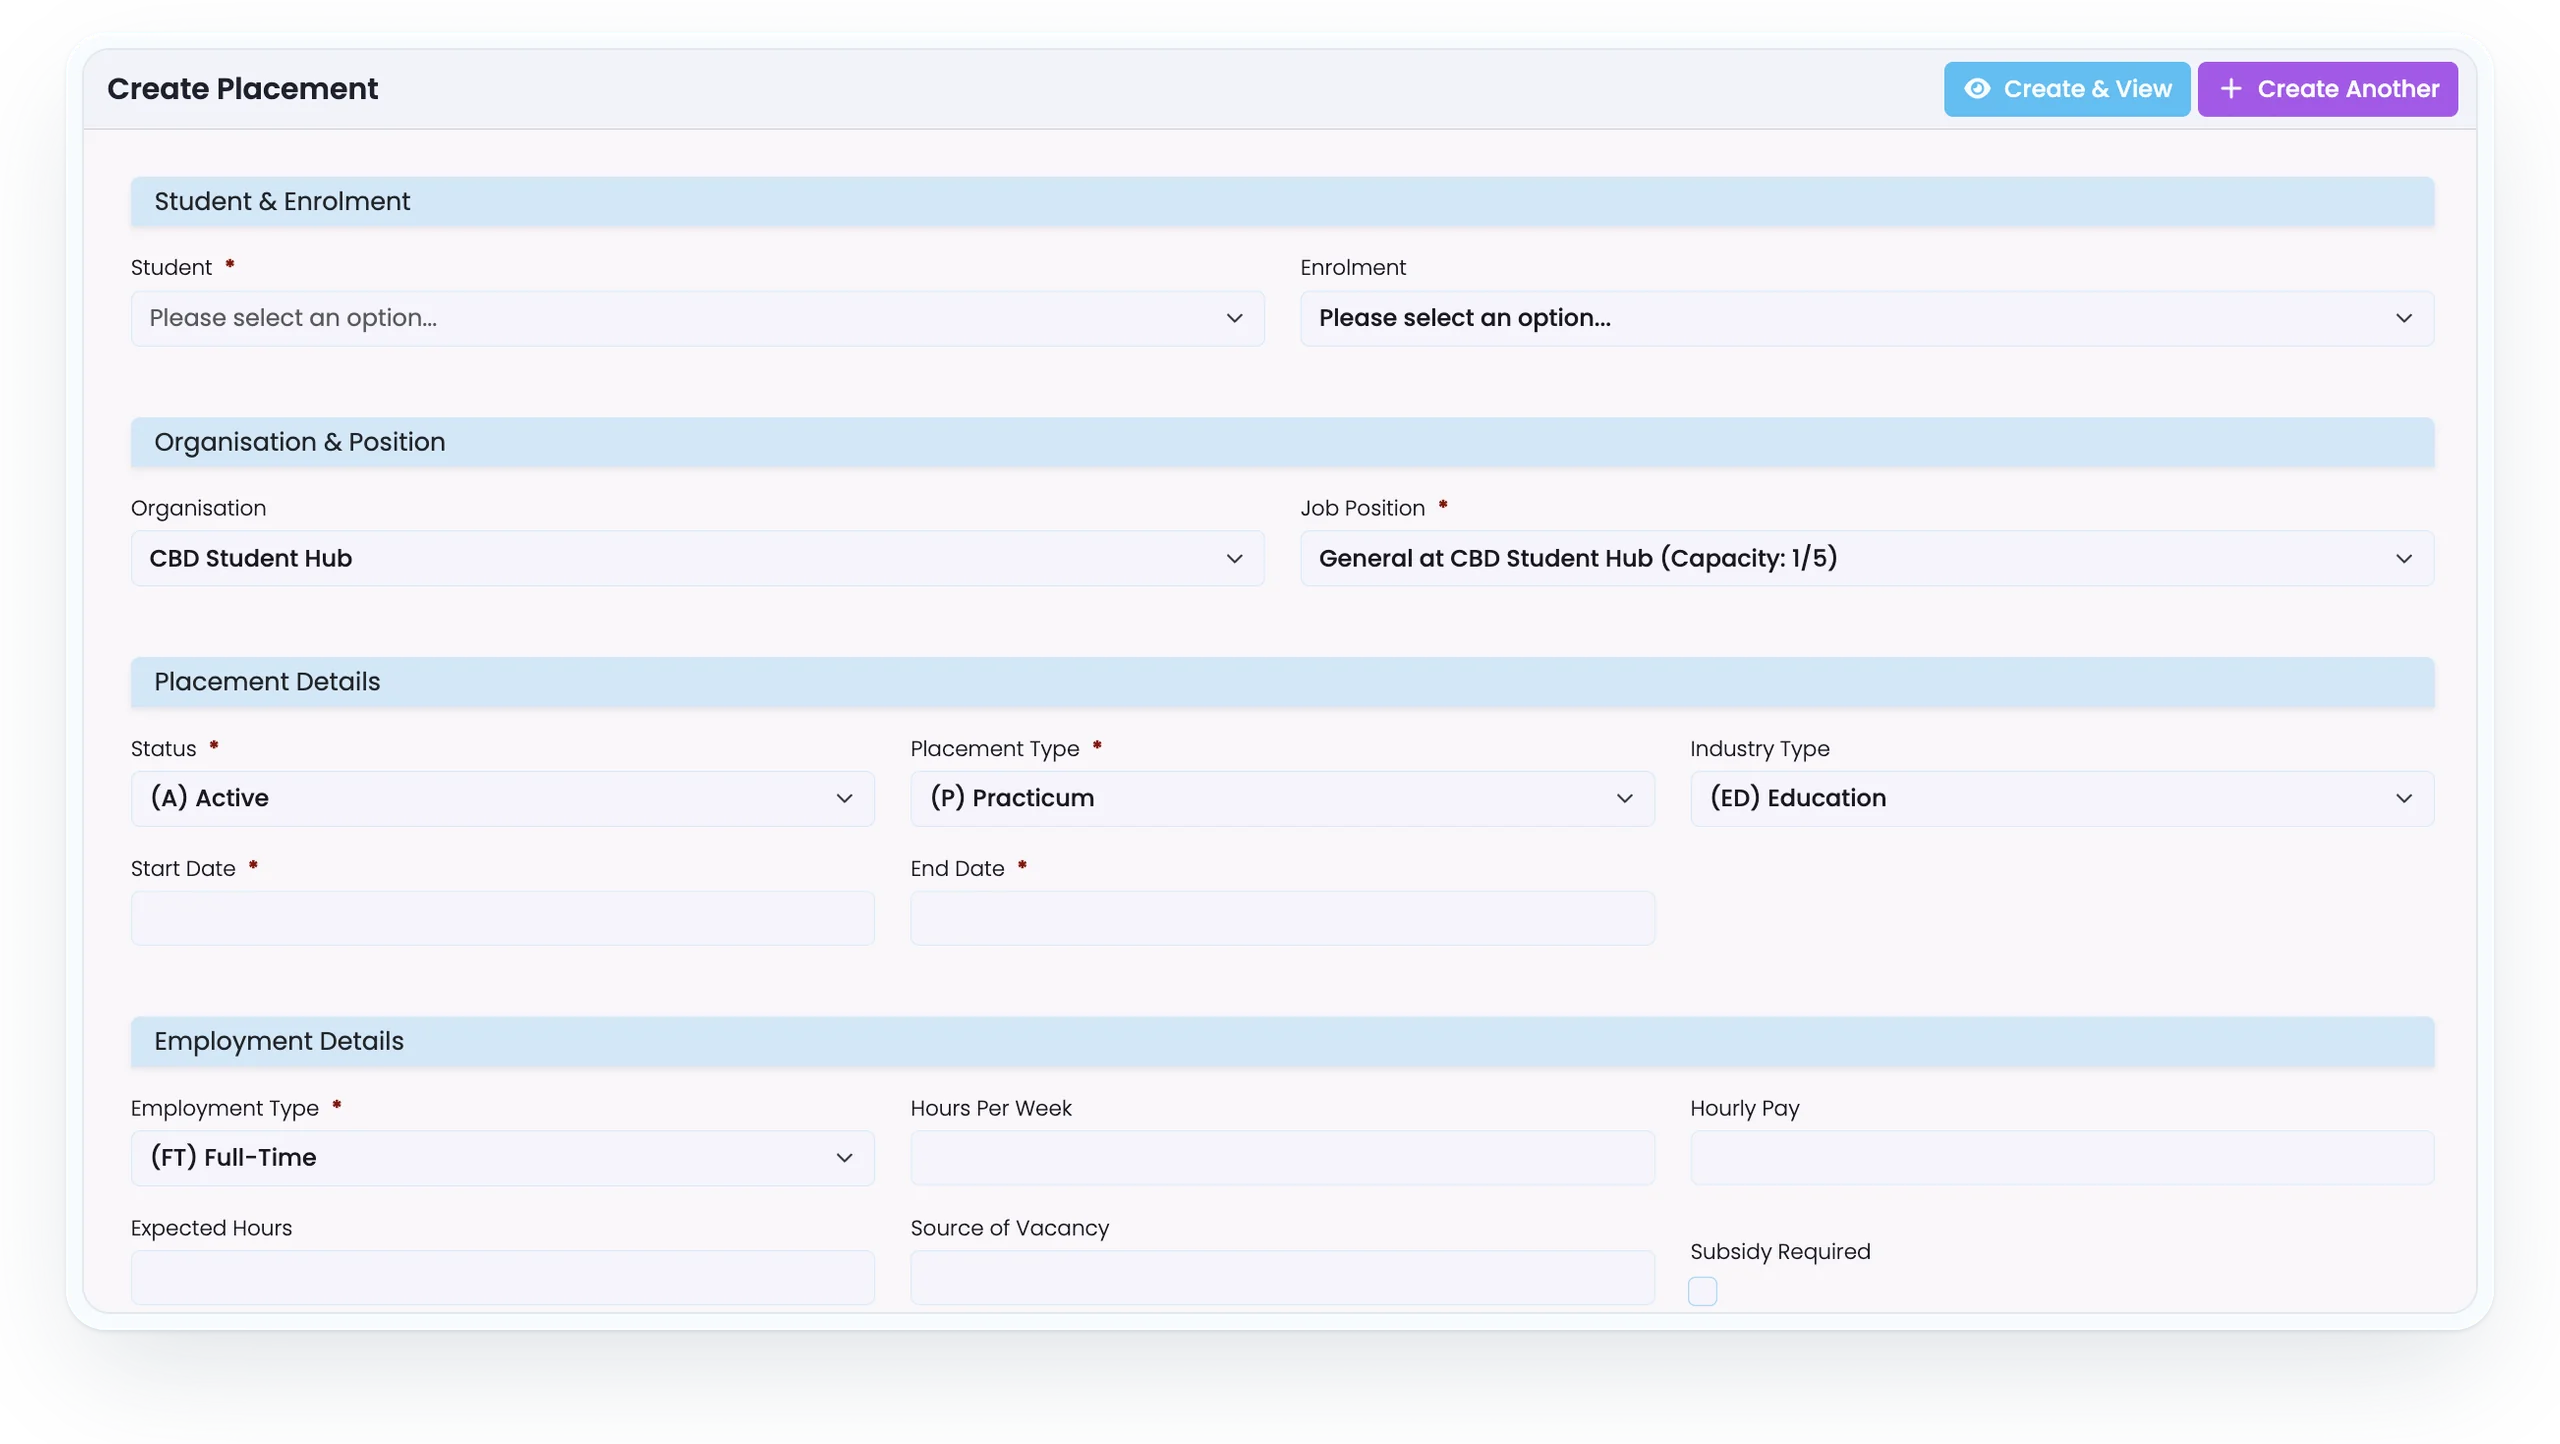Click the eye icon in Create & View
This screenshot has height=1444, width=2560.
coord(1977,89)
